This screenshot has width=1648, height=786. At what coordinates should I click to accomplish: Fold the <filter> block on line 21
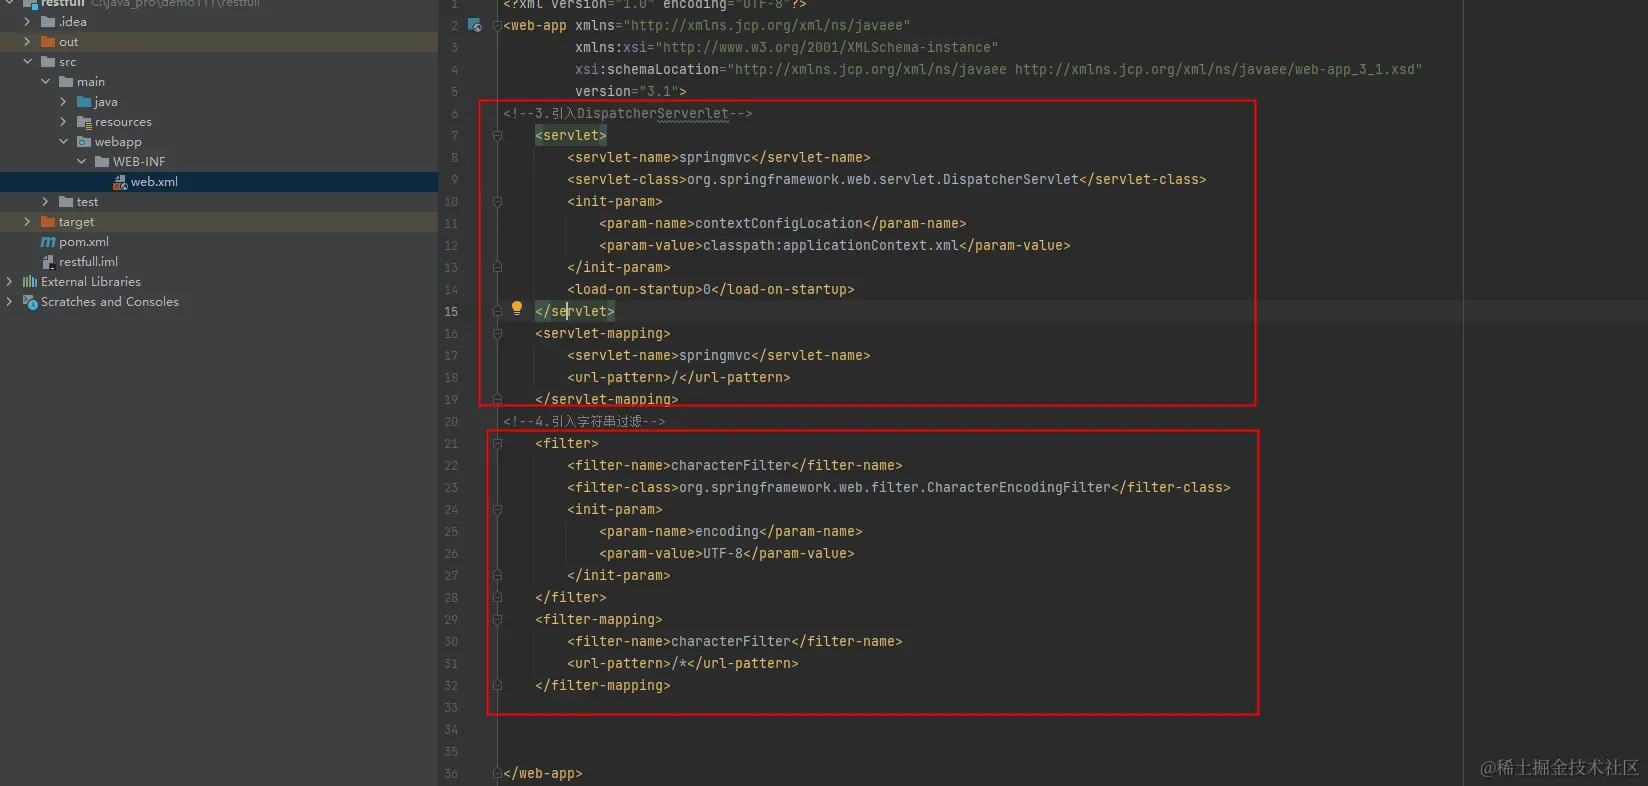(497, 444)
